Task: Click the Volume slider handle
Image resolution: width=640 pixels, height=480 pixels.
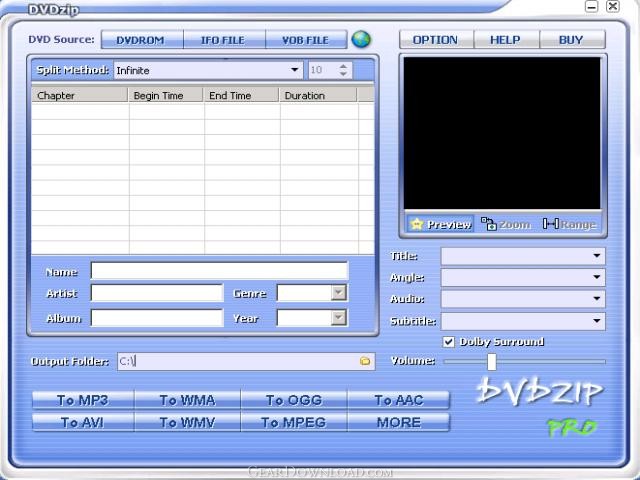Action: (x=492, y=362)
